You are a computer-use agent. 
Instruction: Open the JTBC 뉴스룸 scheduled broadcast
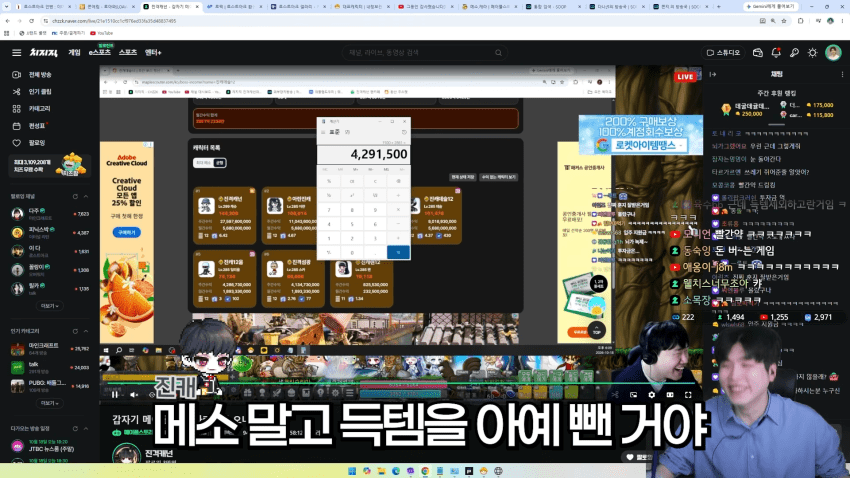tap(49, 445)
